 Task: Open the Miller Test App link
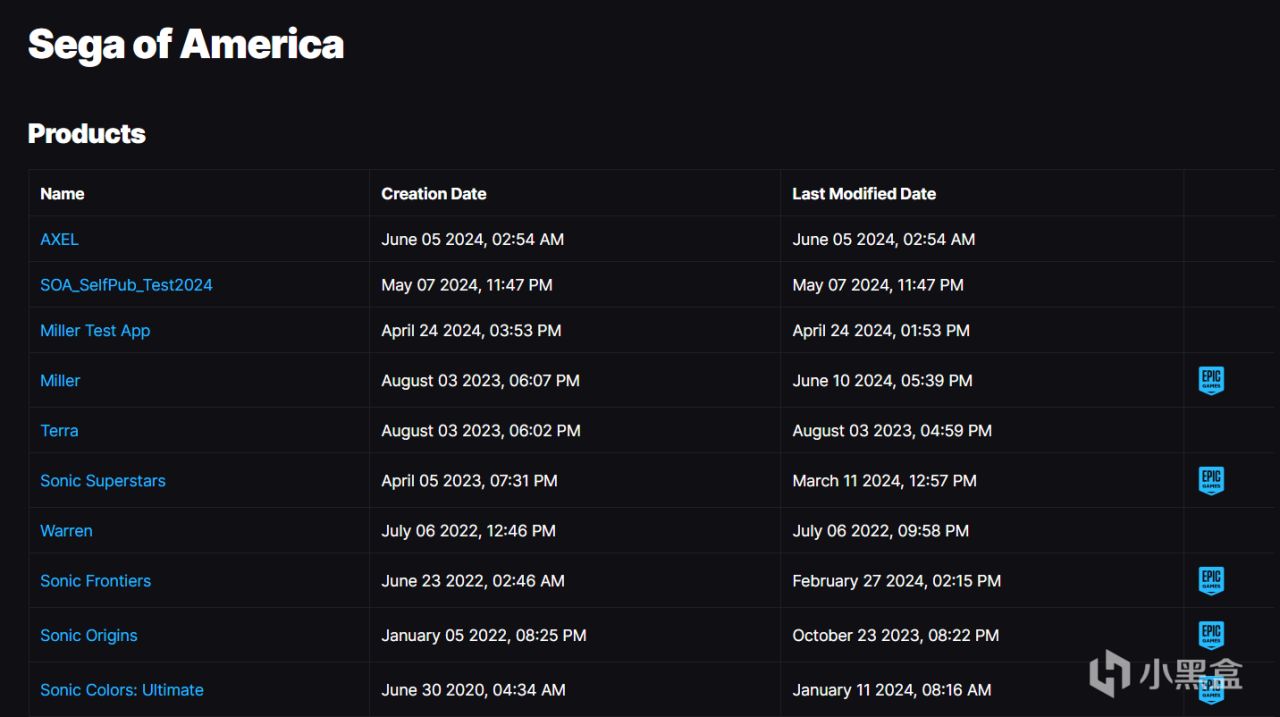point(95,330)
